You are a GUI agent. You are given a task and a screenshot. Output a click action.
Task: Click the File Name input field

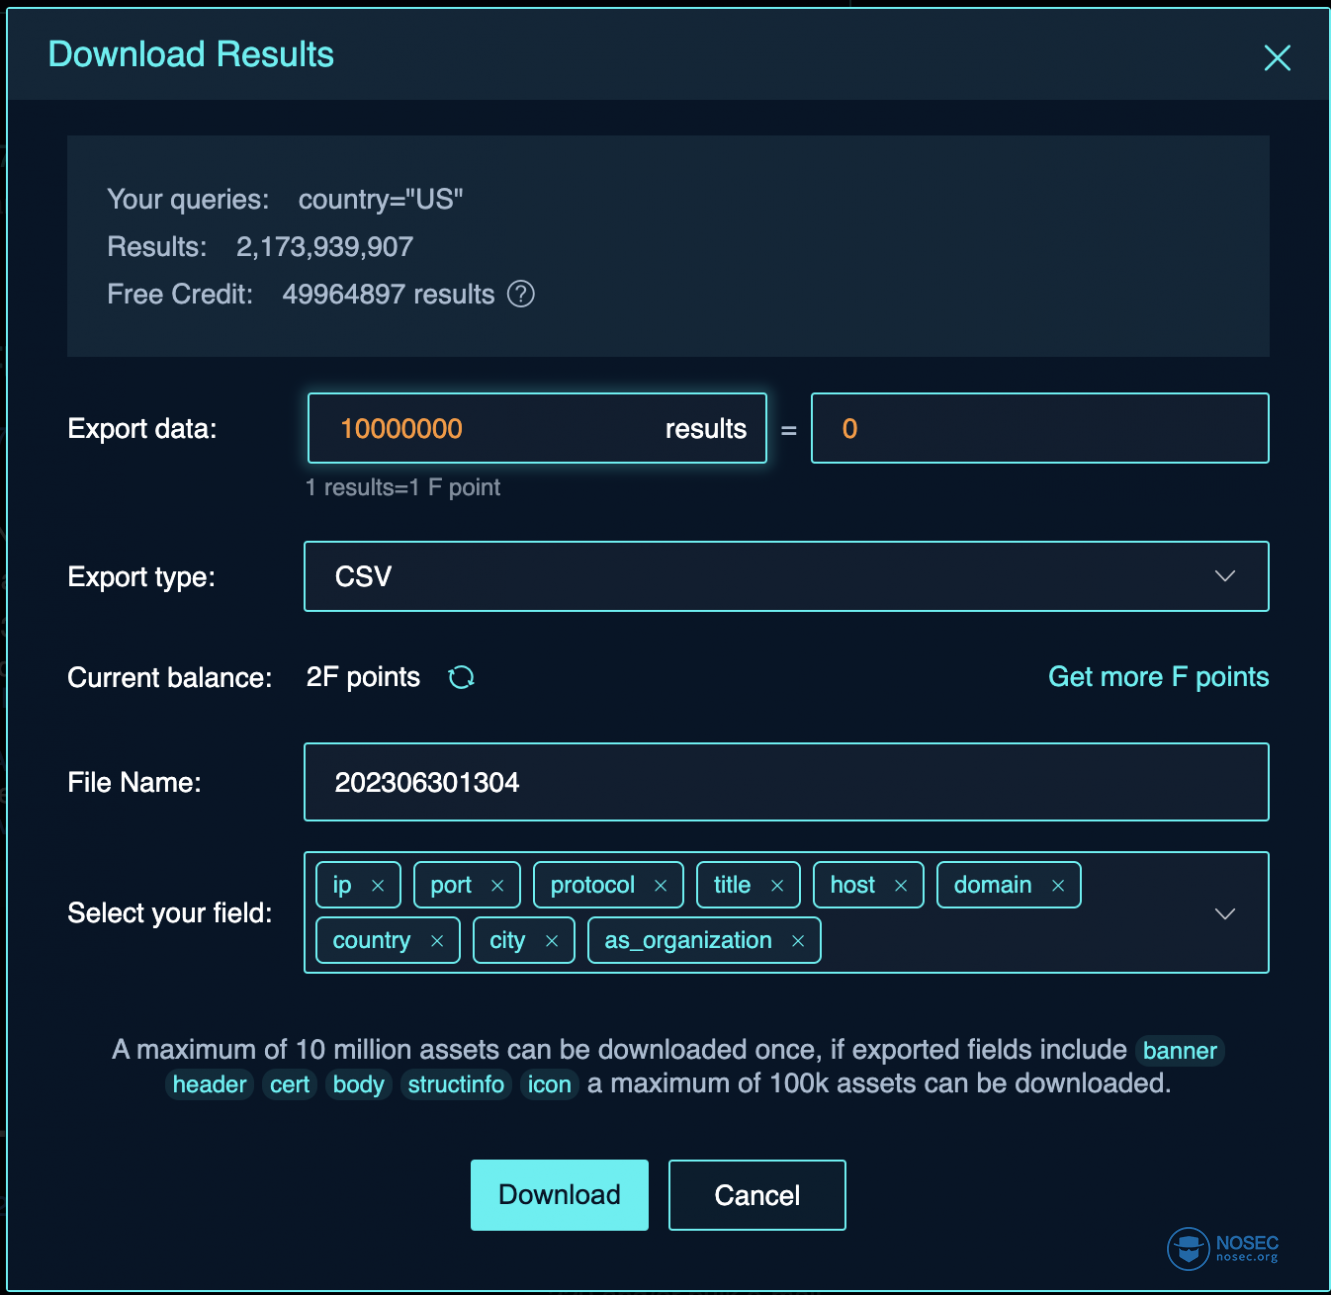click(x=786, y=782)
